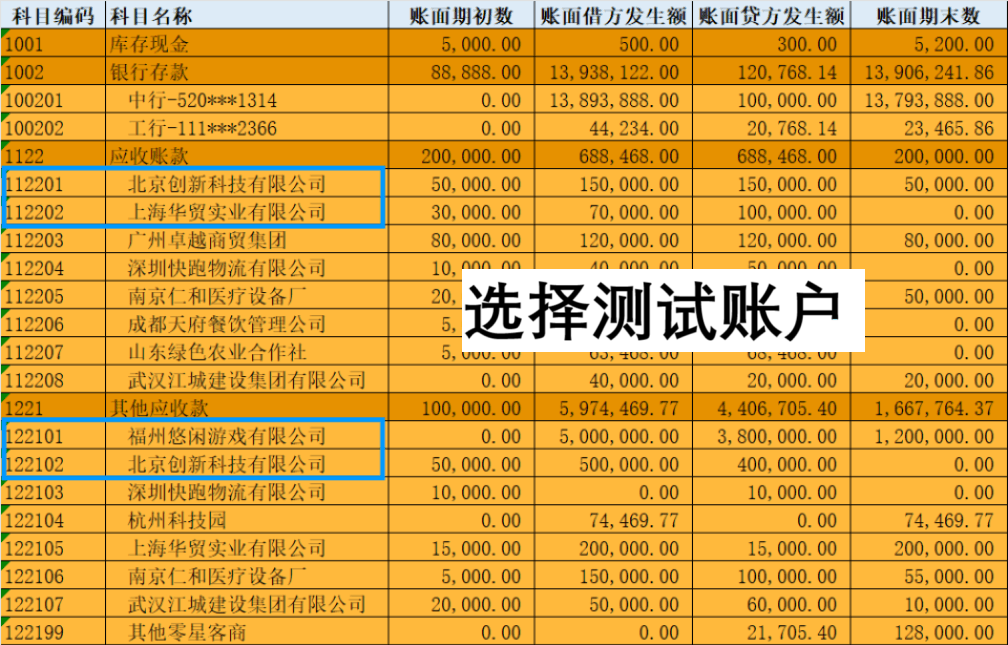Click the 广州卓越商贸集团 name cell
Screen dimensions: 1008x645
pyautogui.click(x=248, y=240)
